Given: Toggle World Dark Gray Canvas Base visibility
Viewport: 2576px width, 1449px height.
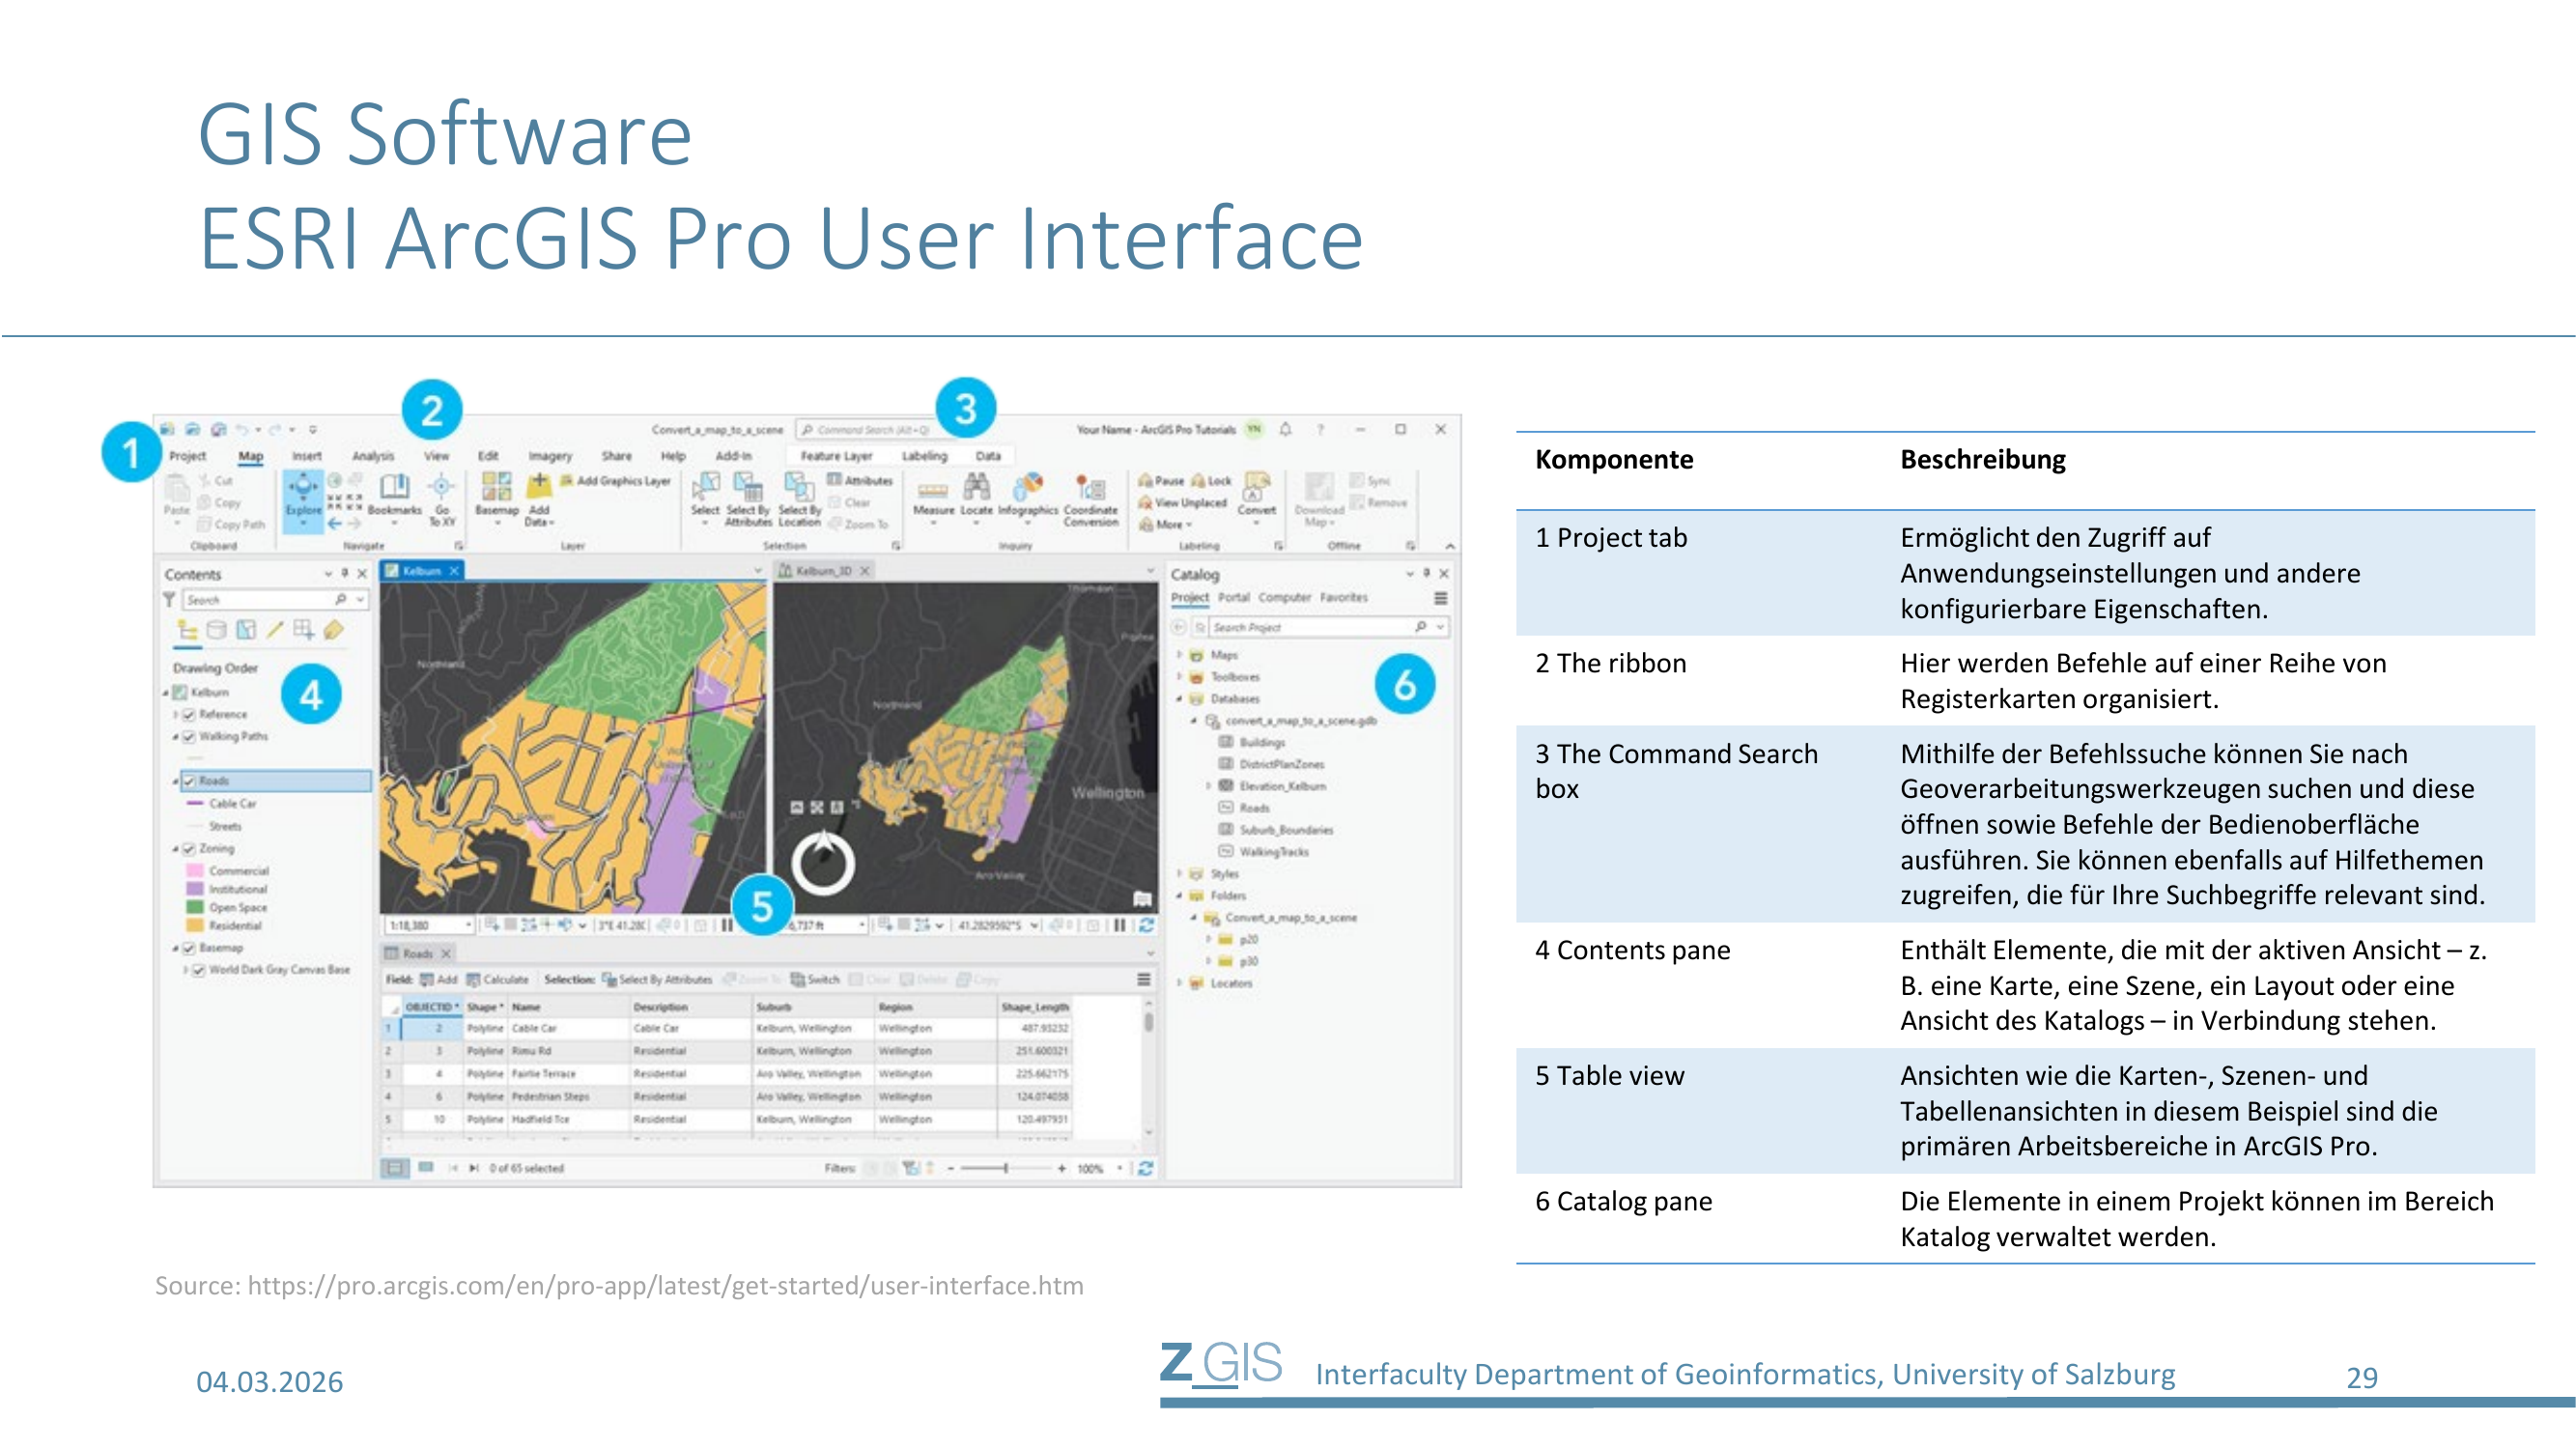Looking at the screenshot, I should [199, 970].
